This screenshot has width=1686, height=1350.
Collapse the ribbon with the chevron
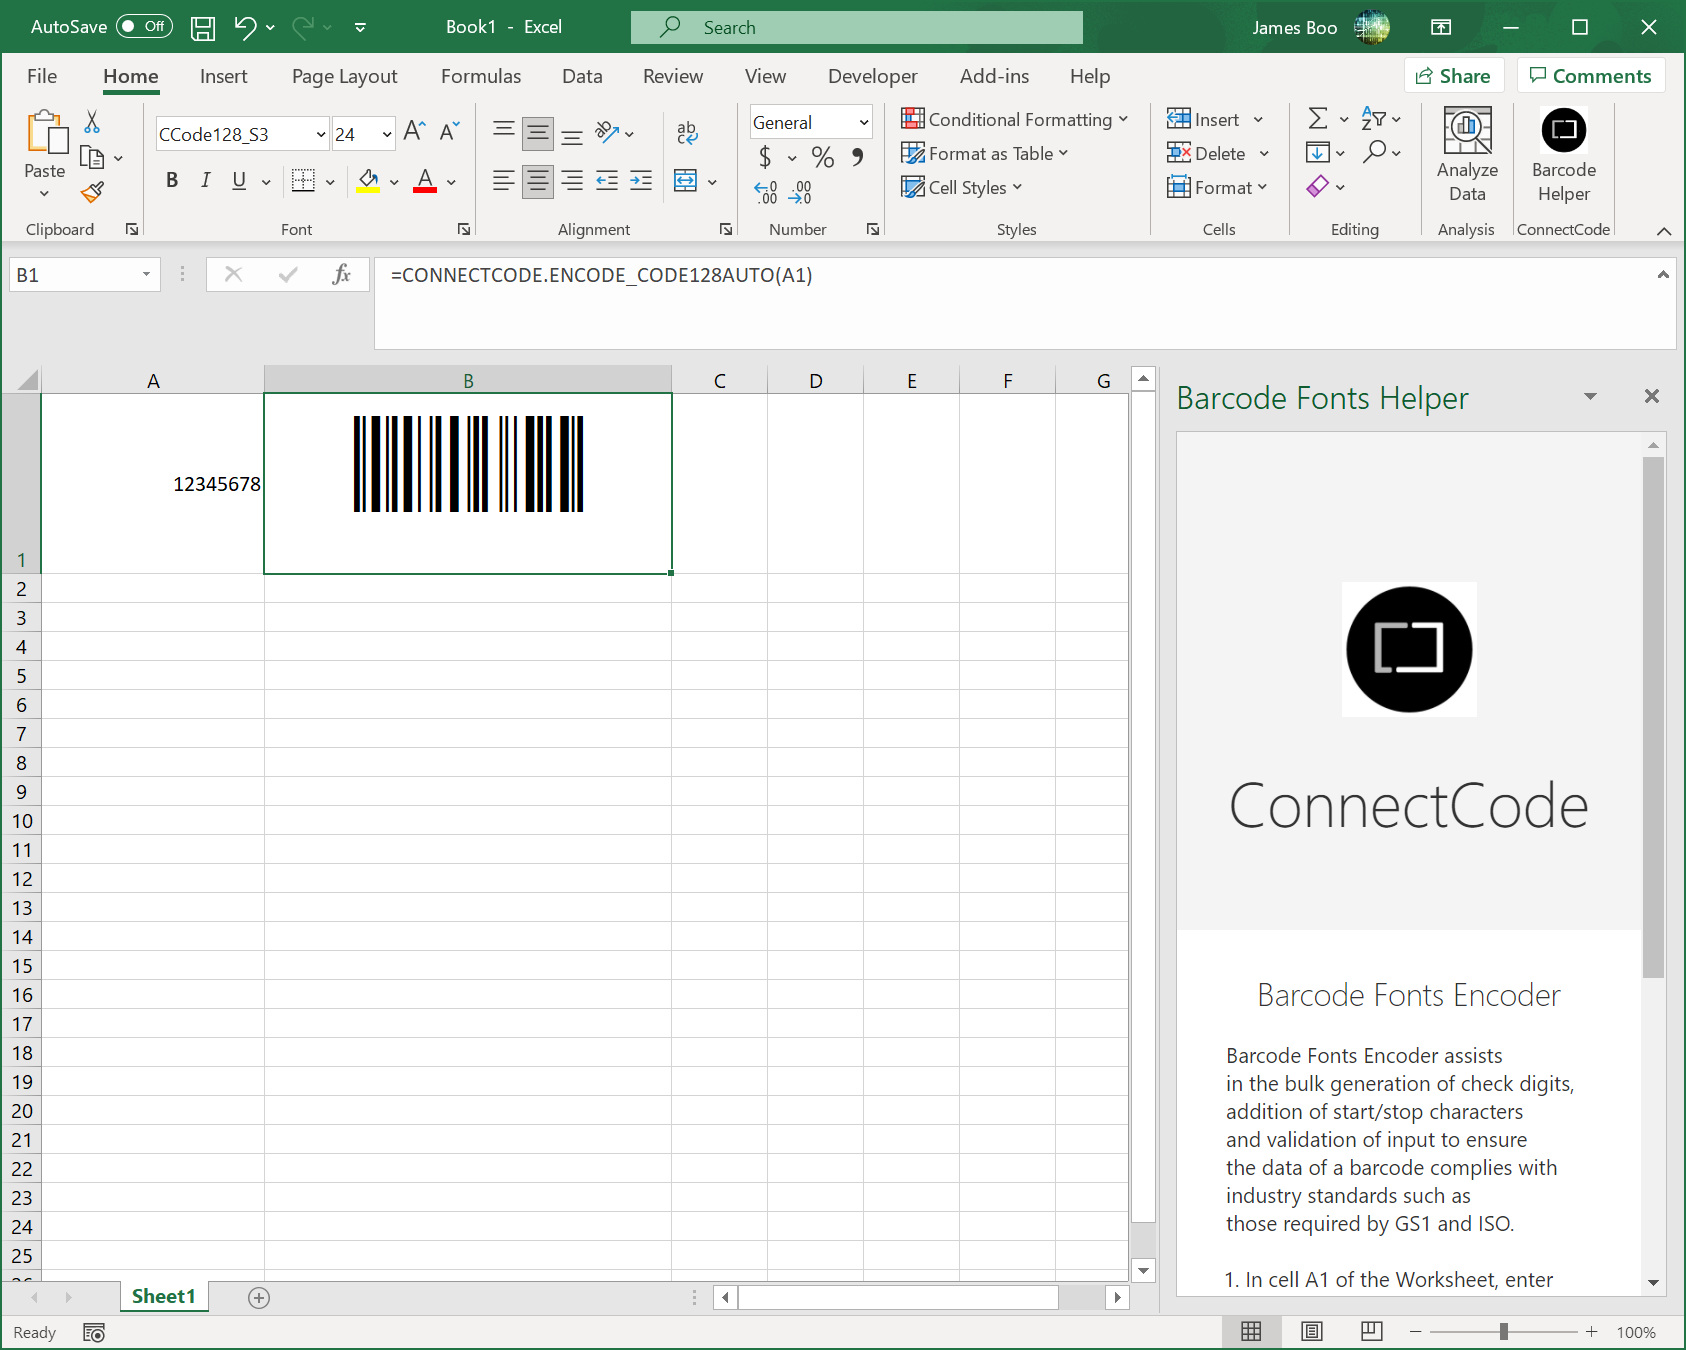click(x=1663, y=231)
